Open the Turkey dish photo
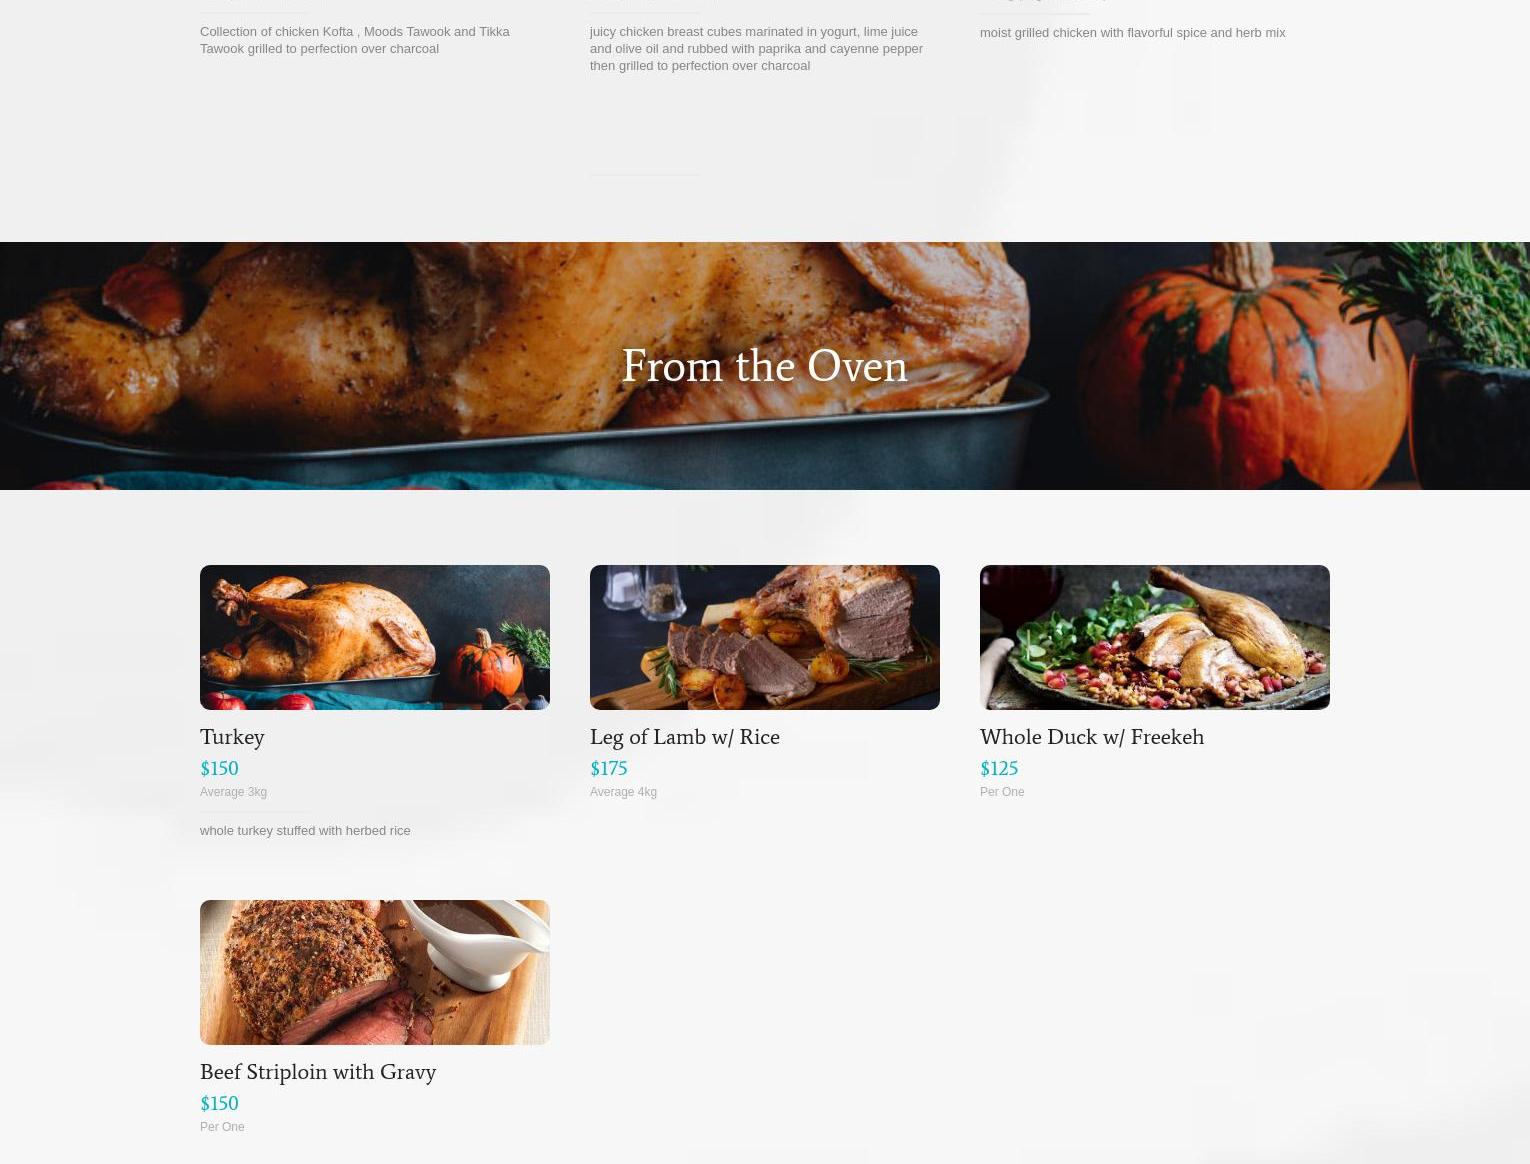Screen dimensions: 1530x1164 (x=375, y=637)
